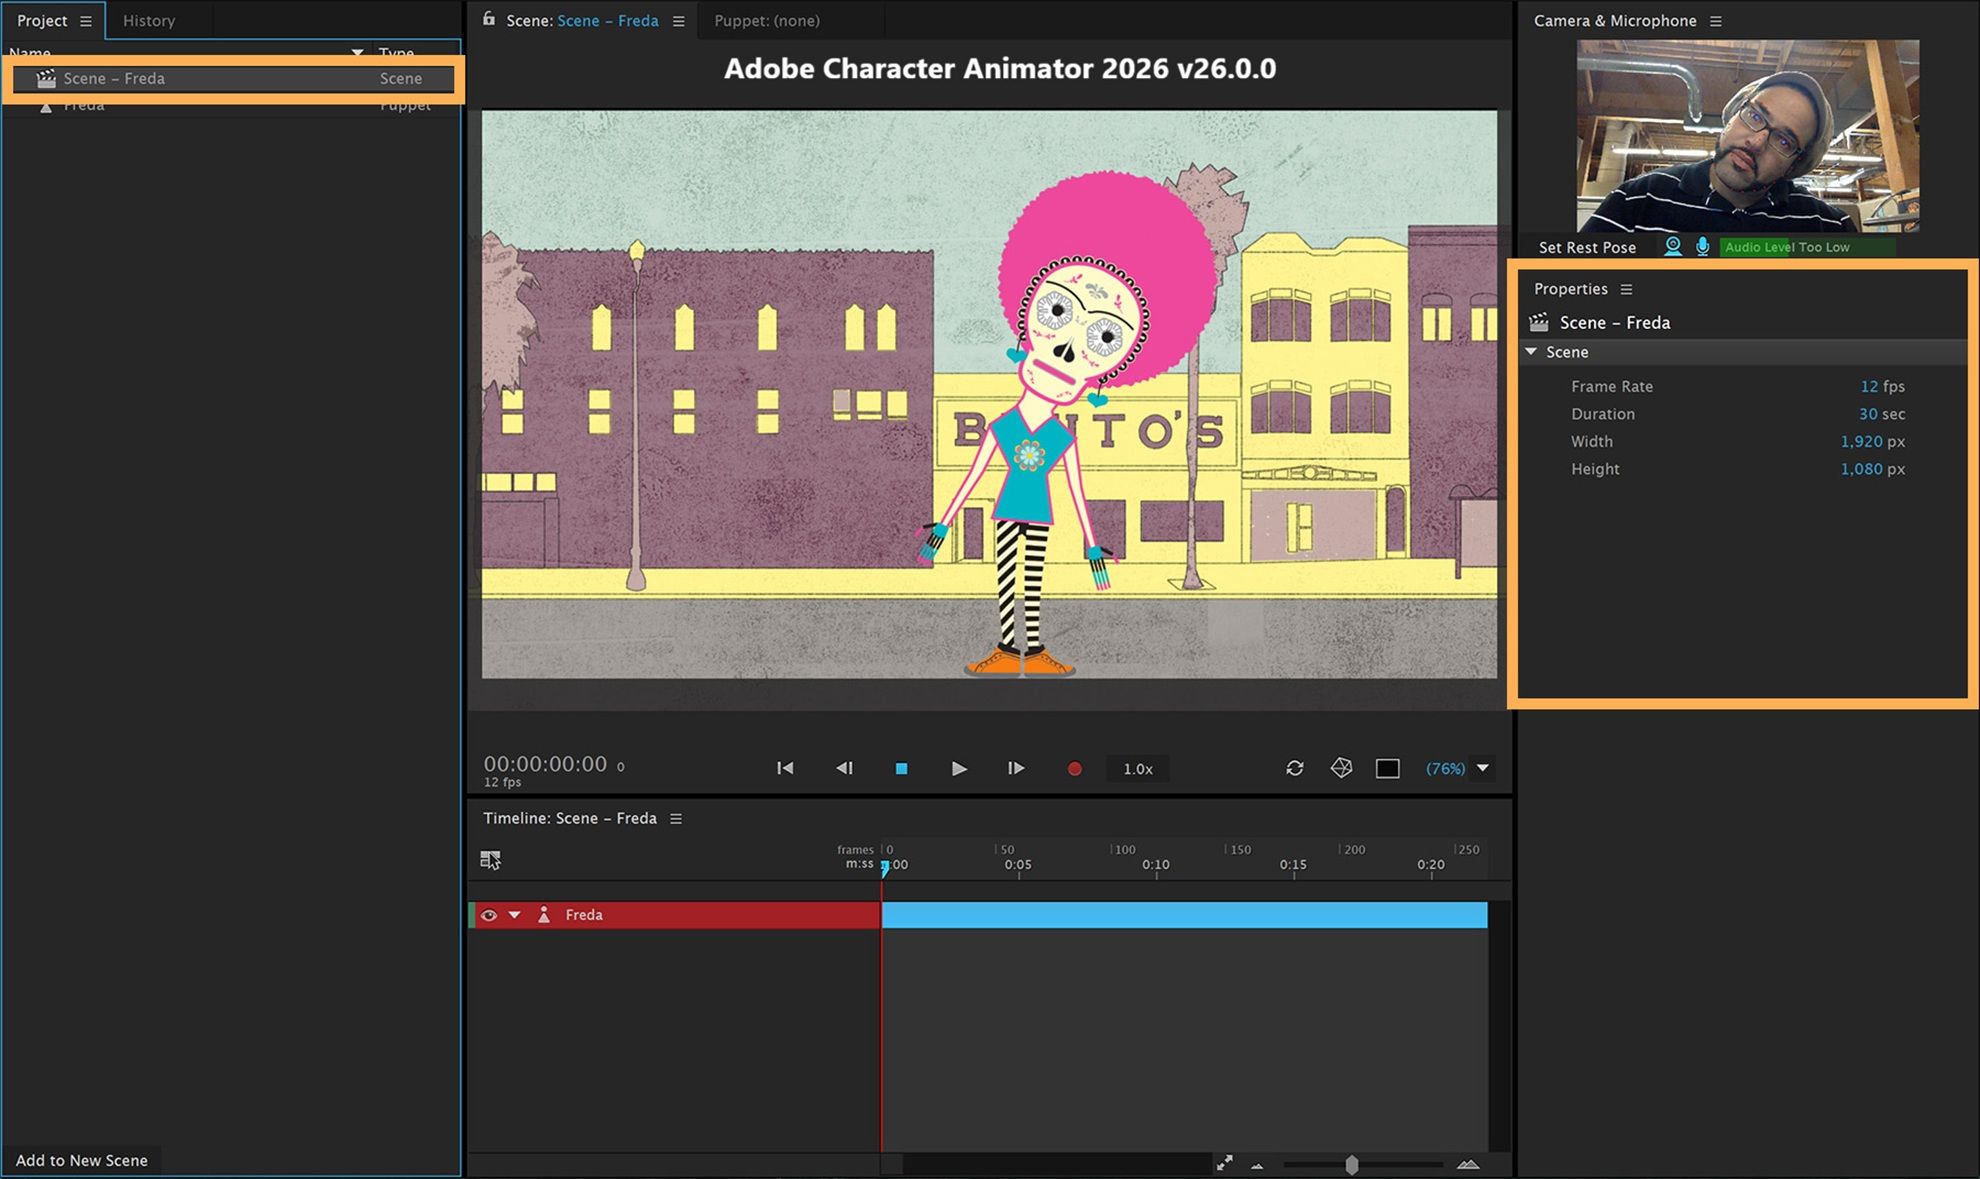Toggle the webcam input on or off
This screenshot has width=1980, height=1179.
[1672, 246]
